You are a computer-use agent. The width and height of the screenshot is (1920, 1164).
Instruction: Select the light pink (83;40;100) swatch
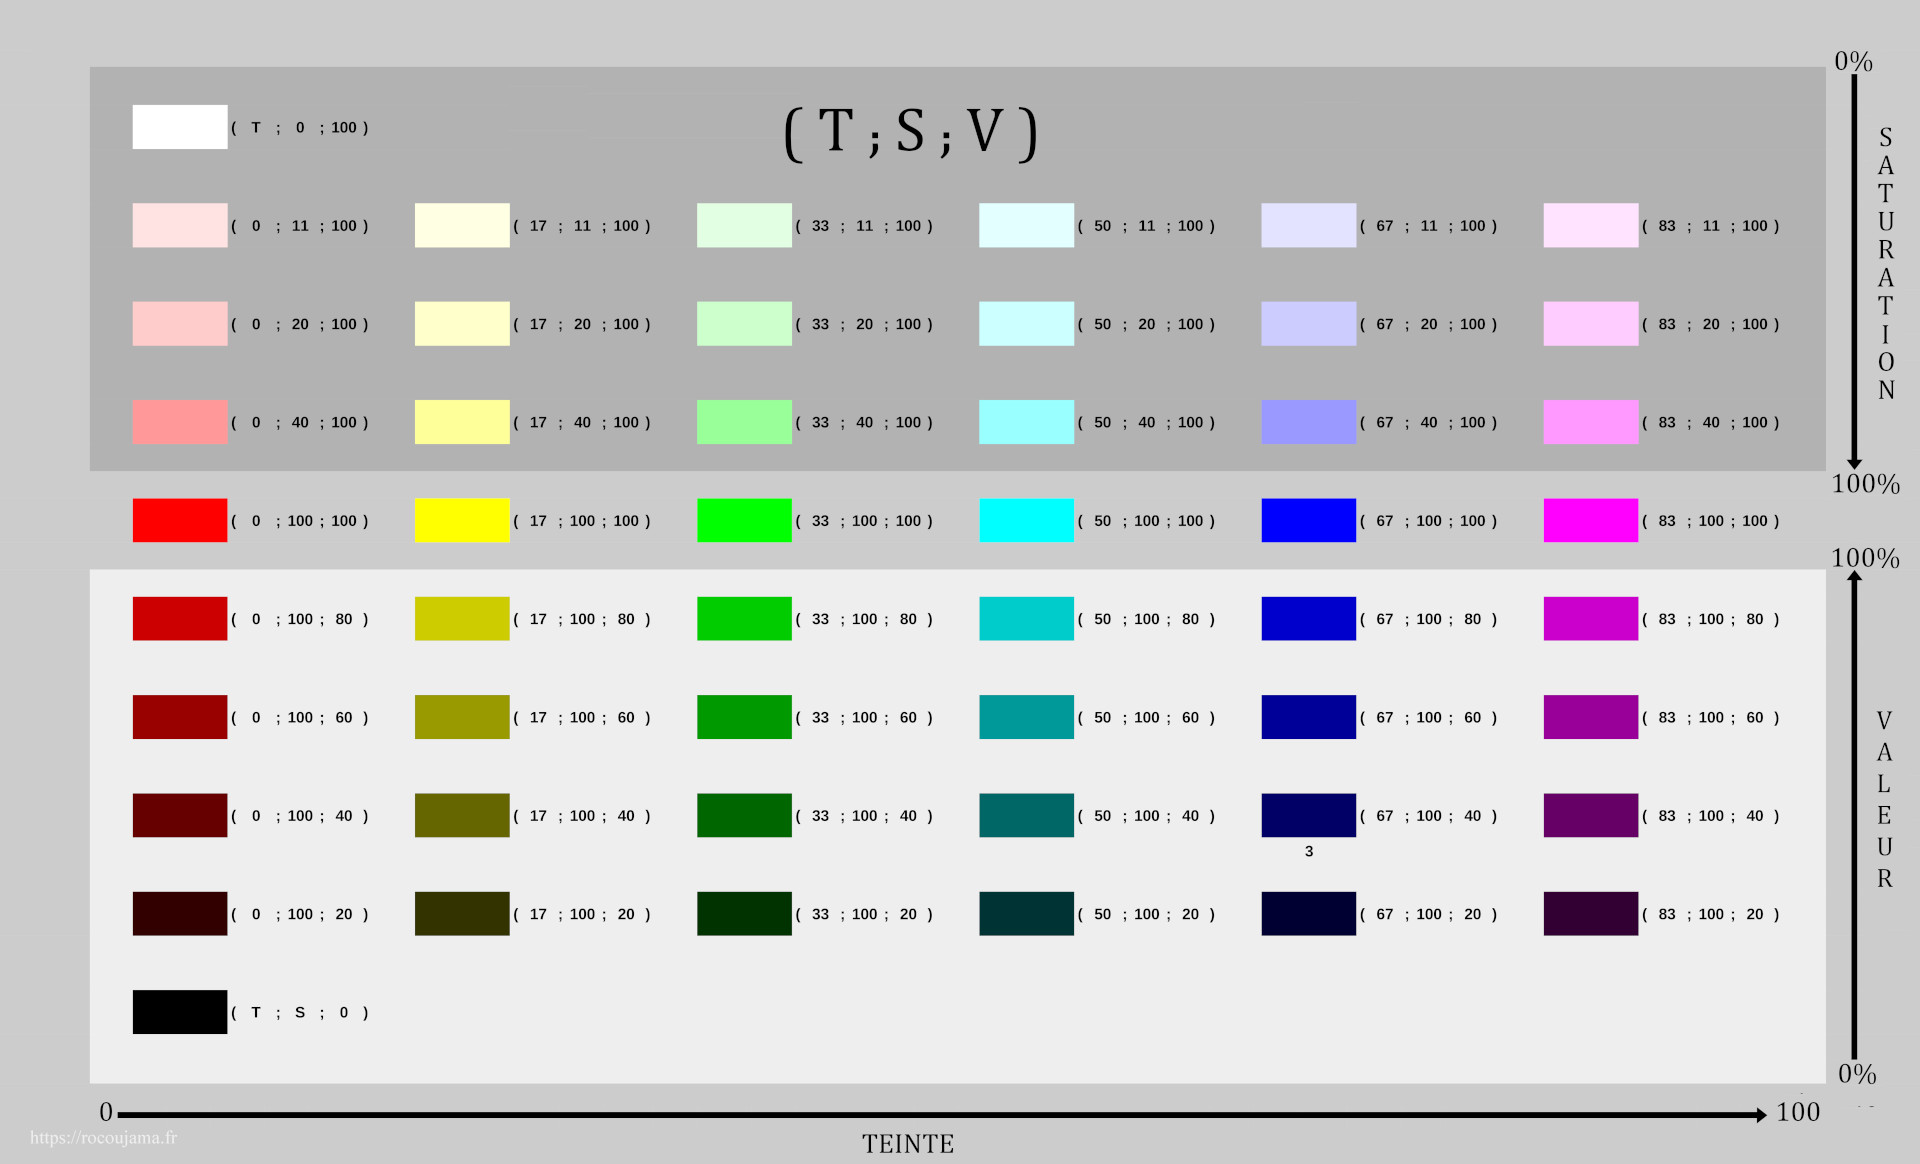[1591, 422]
